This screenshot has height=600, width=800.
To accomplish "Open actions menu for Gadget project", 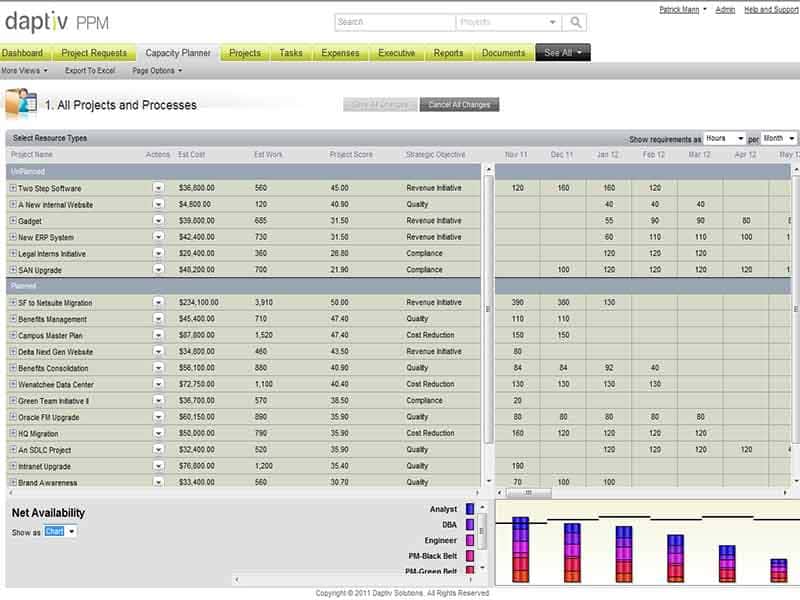I will coord(158,221).
